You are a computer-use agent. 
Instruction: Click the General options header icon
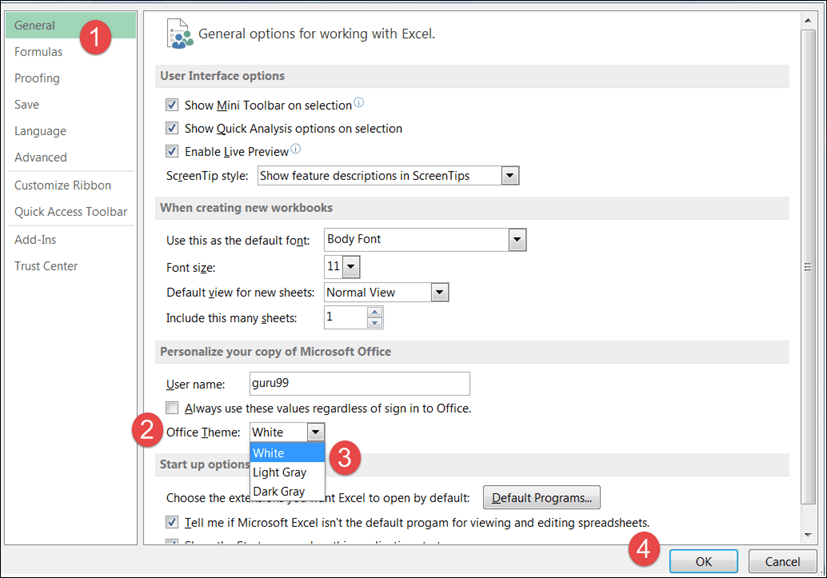(x=180, y=34)
